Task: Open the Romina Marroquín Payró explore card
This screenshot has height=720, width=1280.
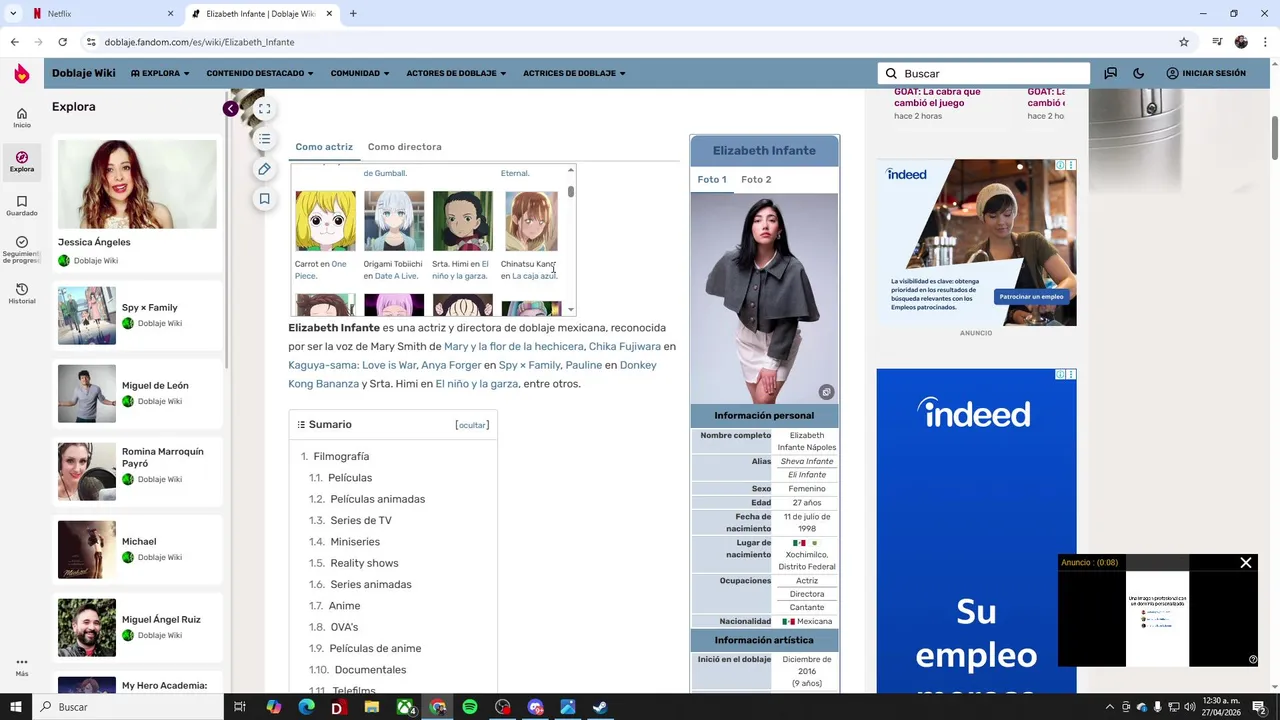Action: [137, 471]
